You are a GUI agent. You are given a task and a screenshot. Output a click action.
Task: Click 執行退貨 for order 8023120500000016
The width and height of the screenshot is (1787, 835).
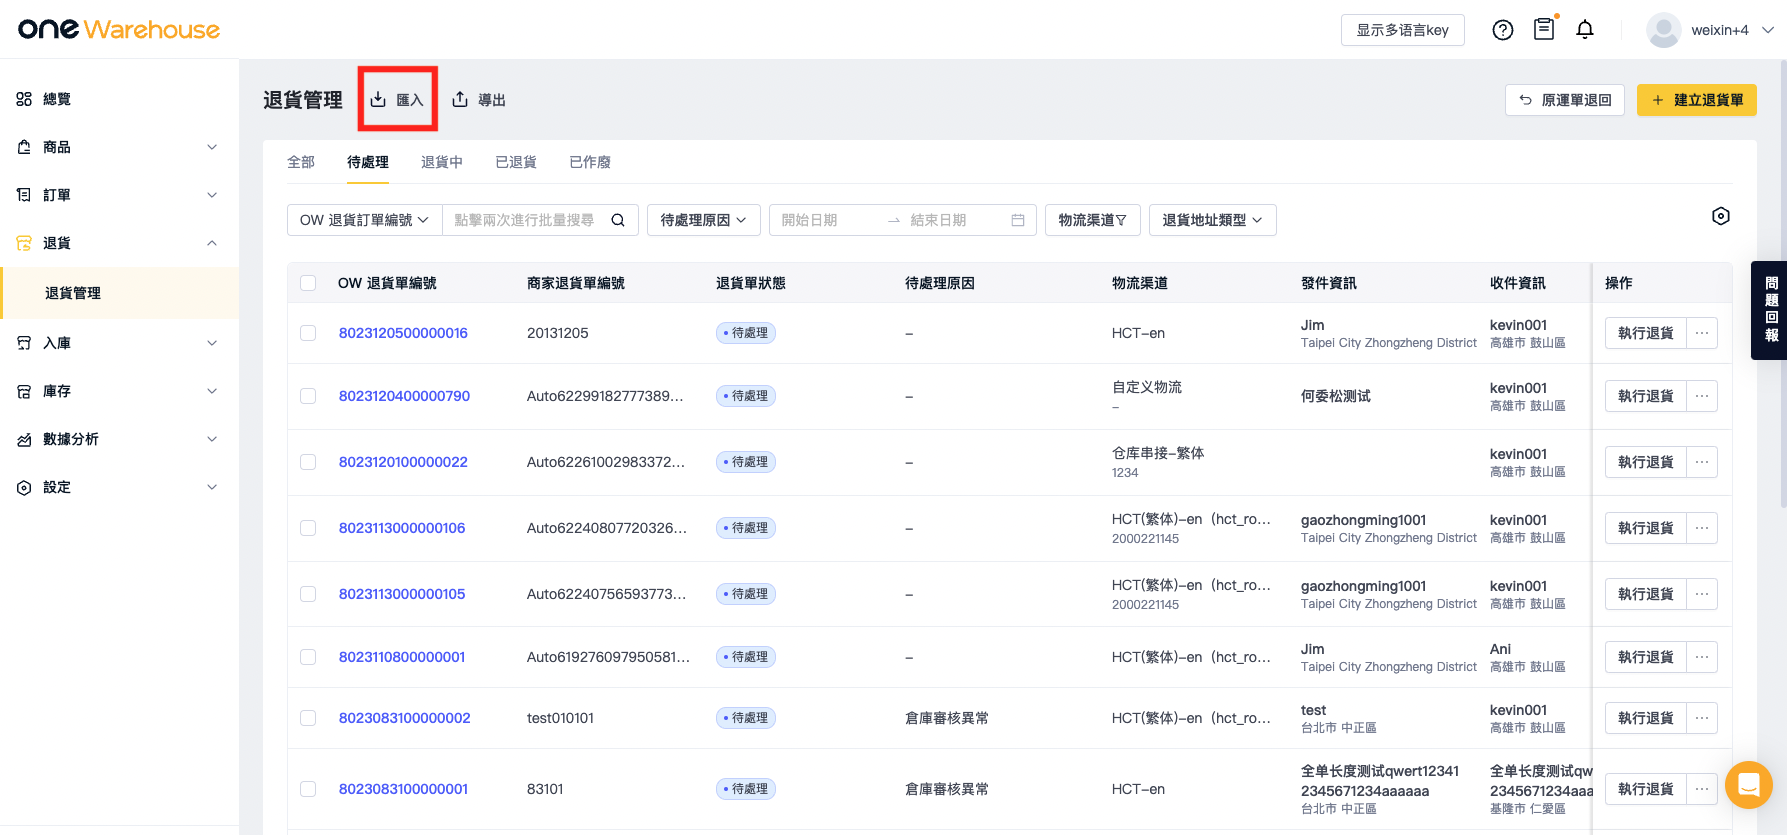[x=1646, y=333]
